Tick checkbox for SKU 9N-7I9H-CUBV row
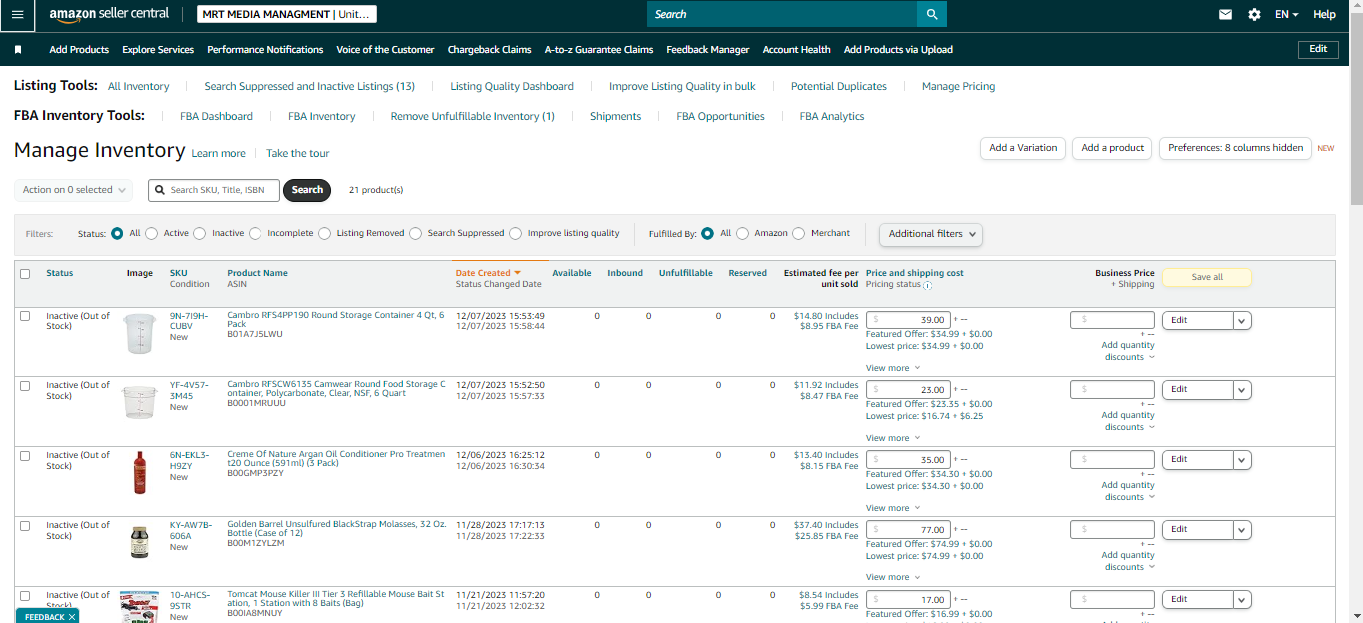 click(x=25, y=316)
